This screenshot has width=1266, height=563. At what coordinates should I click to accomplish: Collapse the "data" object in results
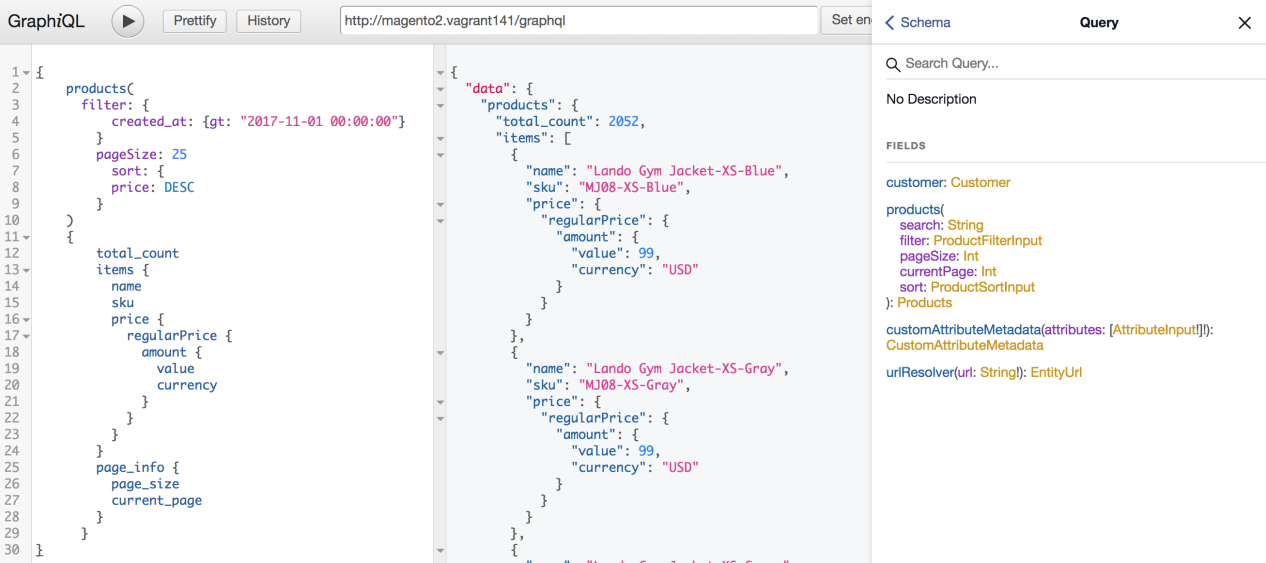tap(440, 89)
